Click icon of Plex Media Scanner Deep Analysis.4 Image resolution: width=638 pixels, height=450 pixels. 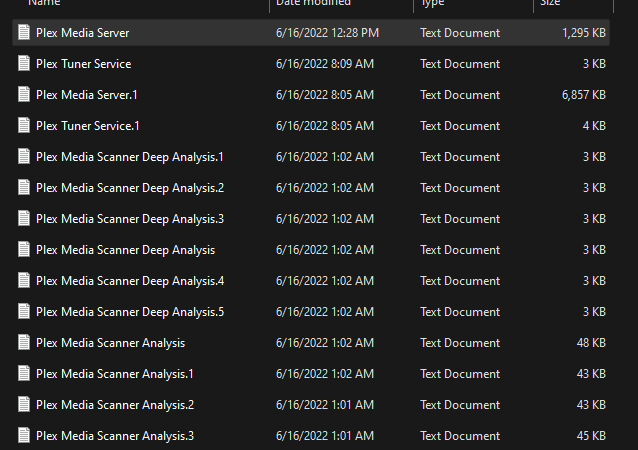click(24, 281)
